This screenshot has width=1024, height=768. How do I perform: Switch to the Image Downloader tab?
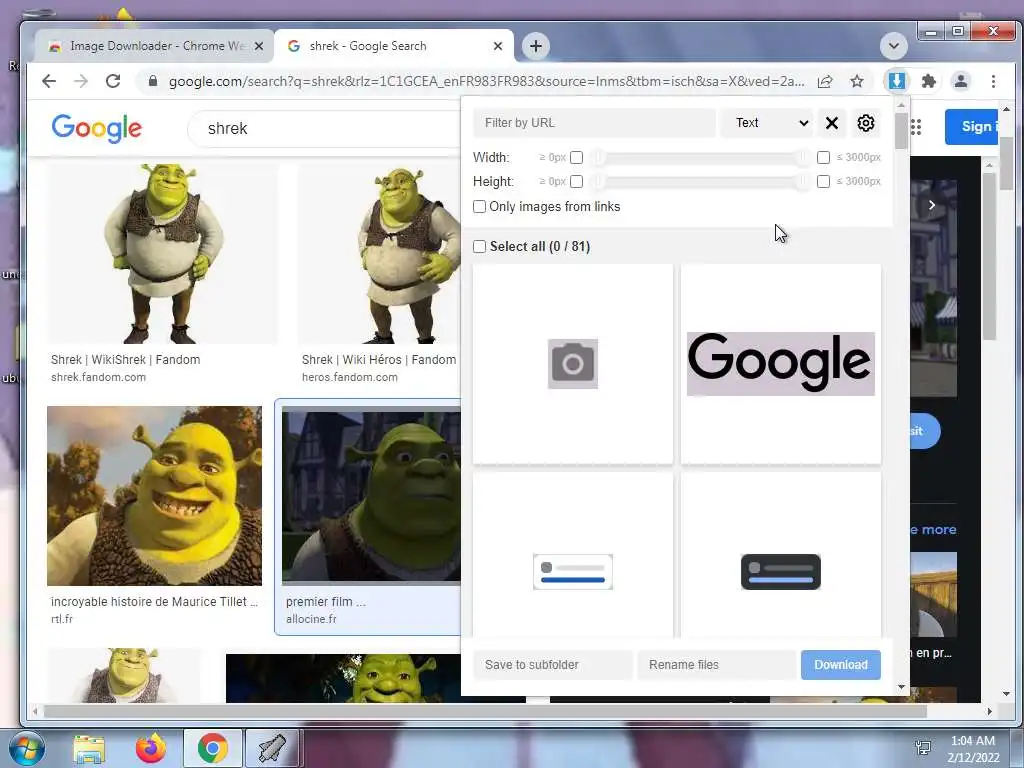coord(154,46)
